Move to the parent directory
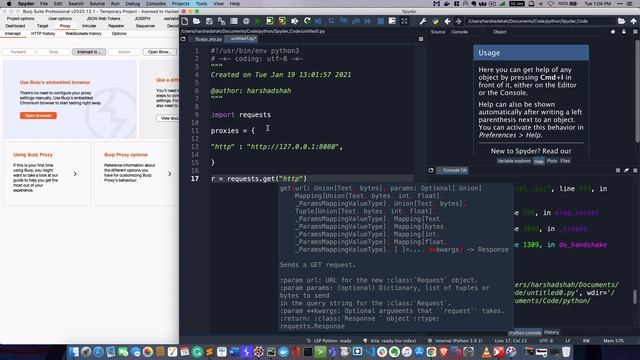640x360 pixels. [633, 21]
